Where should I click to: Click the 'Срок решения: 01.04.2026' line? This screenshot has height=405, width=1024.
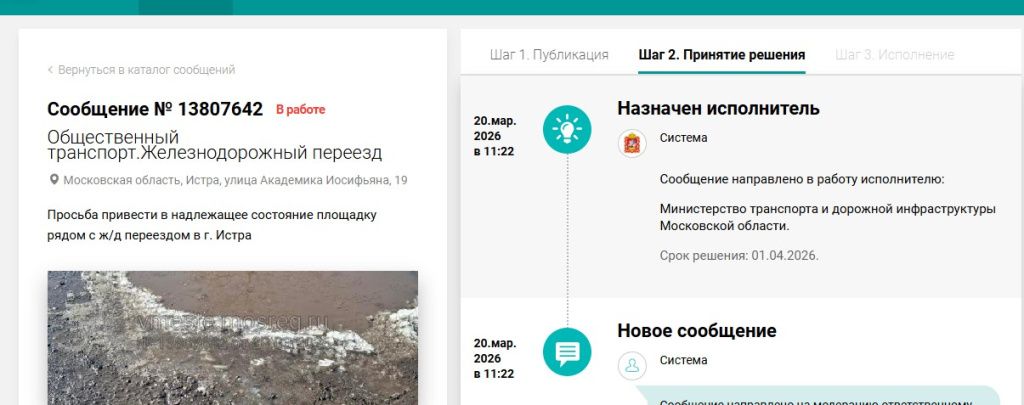(739, 256)
